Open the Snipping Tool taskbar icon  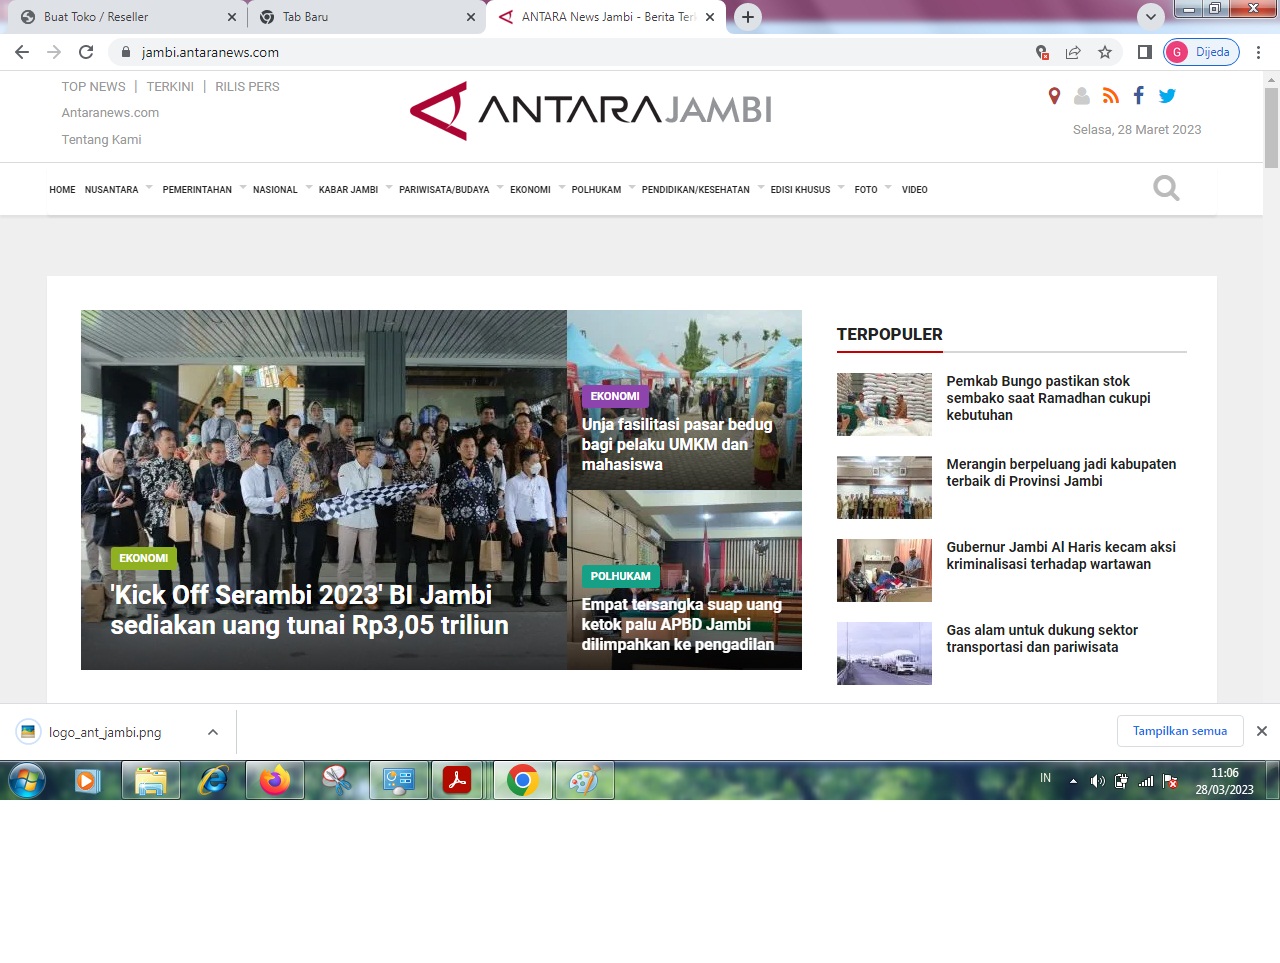coord(337,780)
